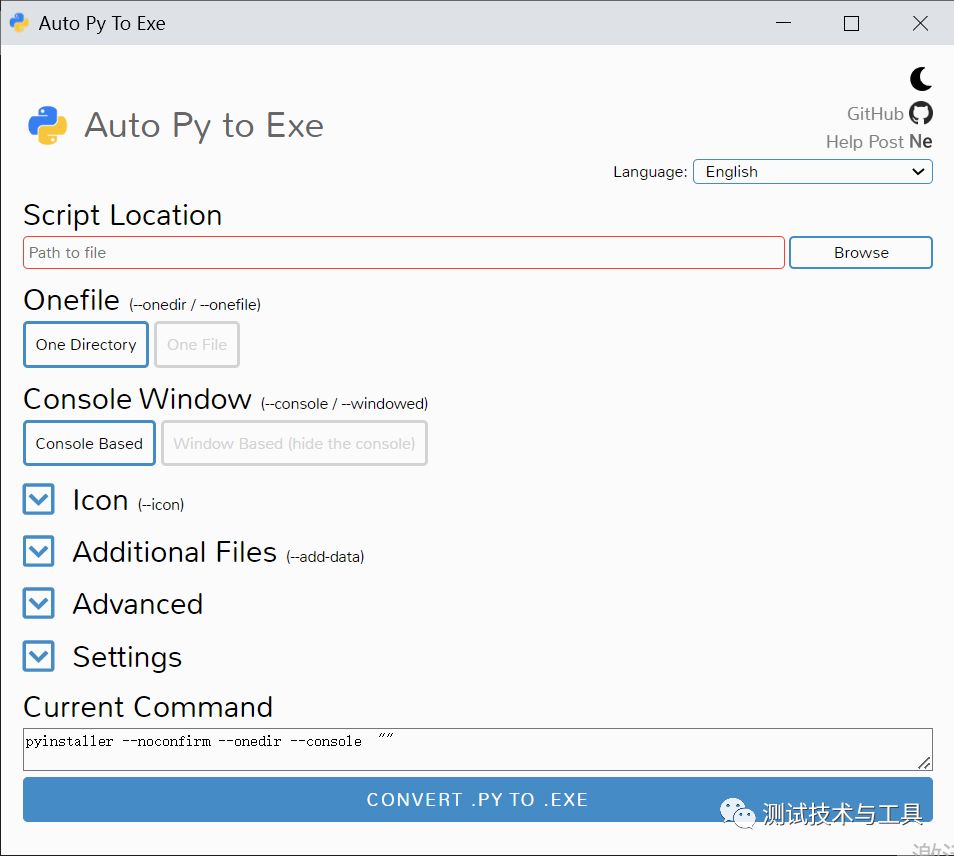
Task: Click the Path to file input field
Action: pos(403,252)
